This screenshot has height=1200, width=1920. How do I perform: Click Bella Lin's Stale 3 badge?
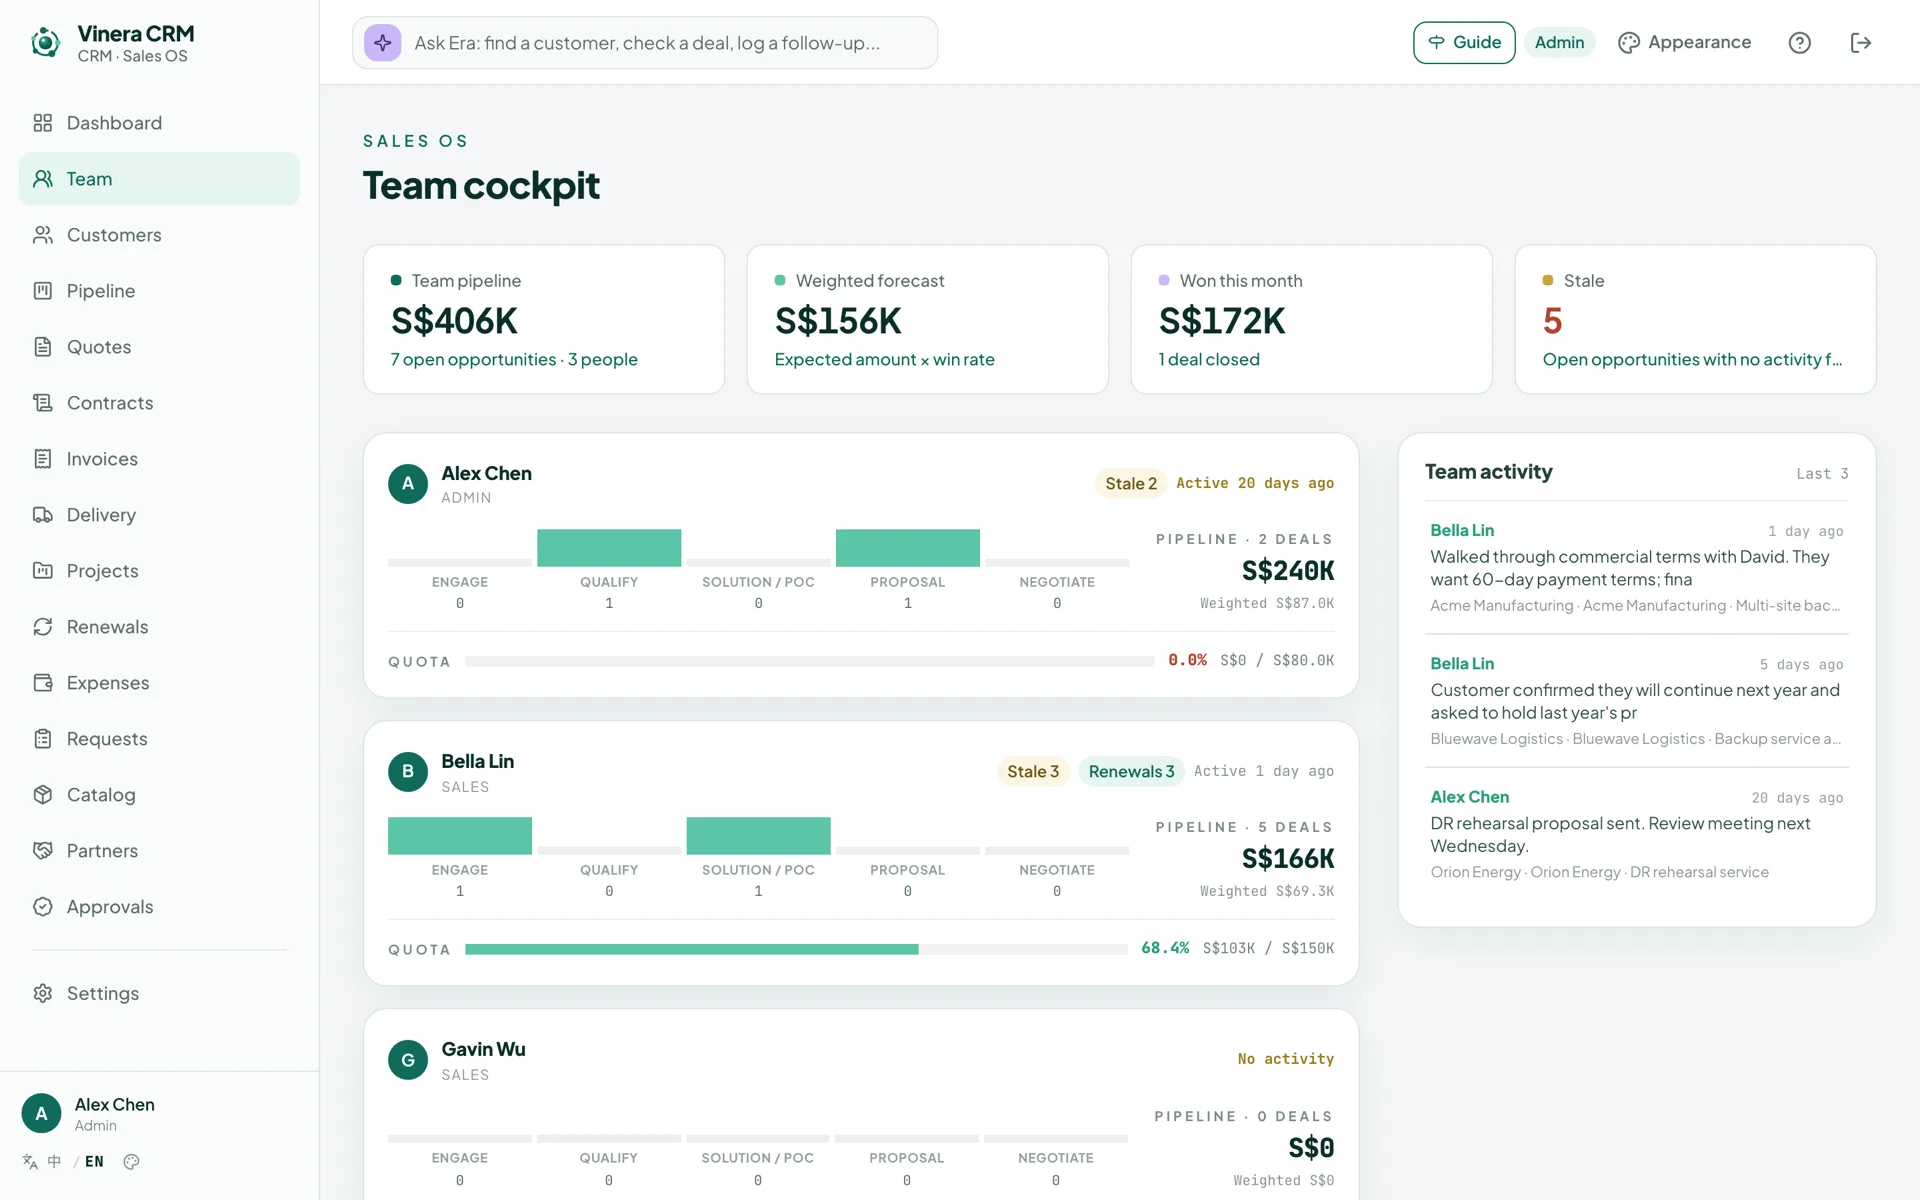coord(1032,772)
